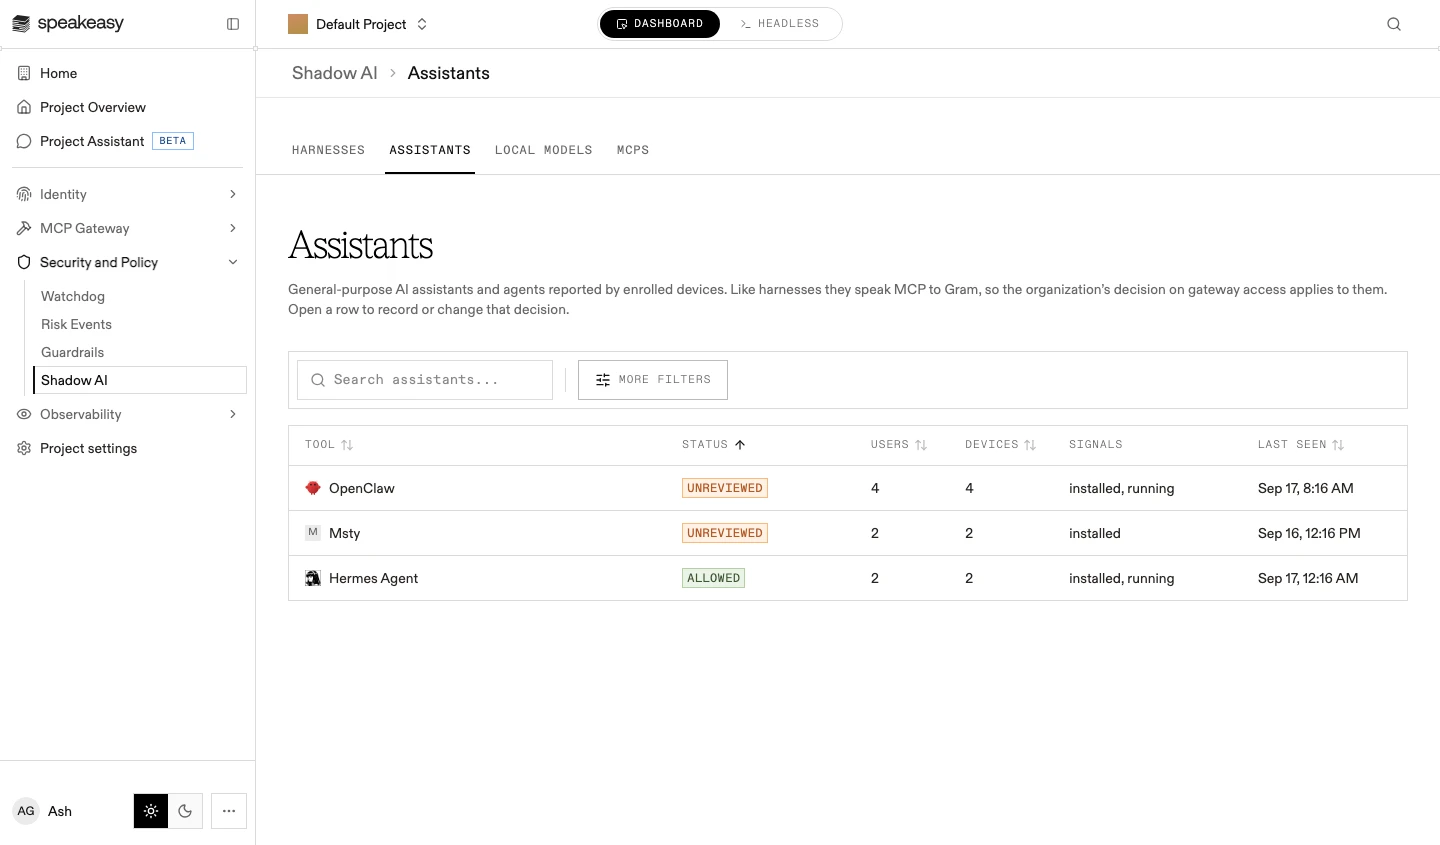This screenshot has height=845, width=1440.
Task: Open Risk Events in sidebar
Action: tap(76, 324)
